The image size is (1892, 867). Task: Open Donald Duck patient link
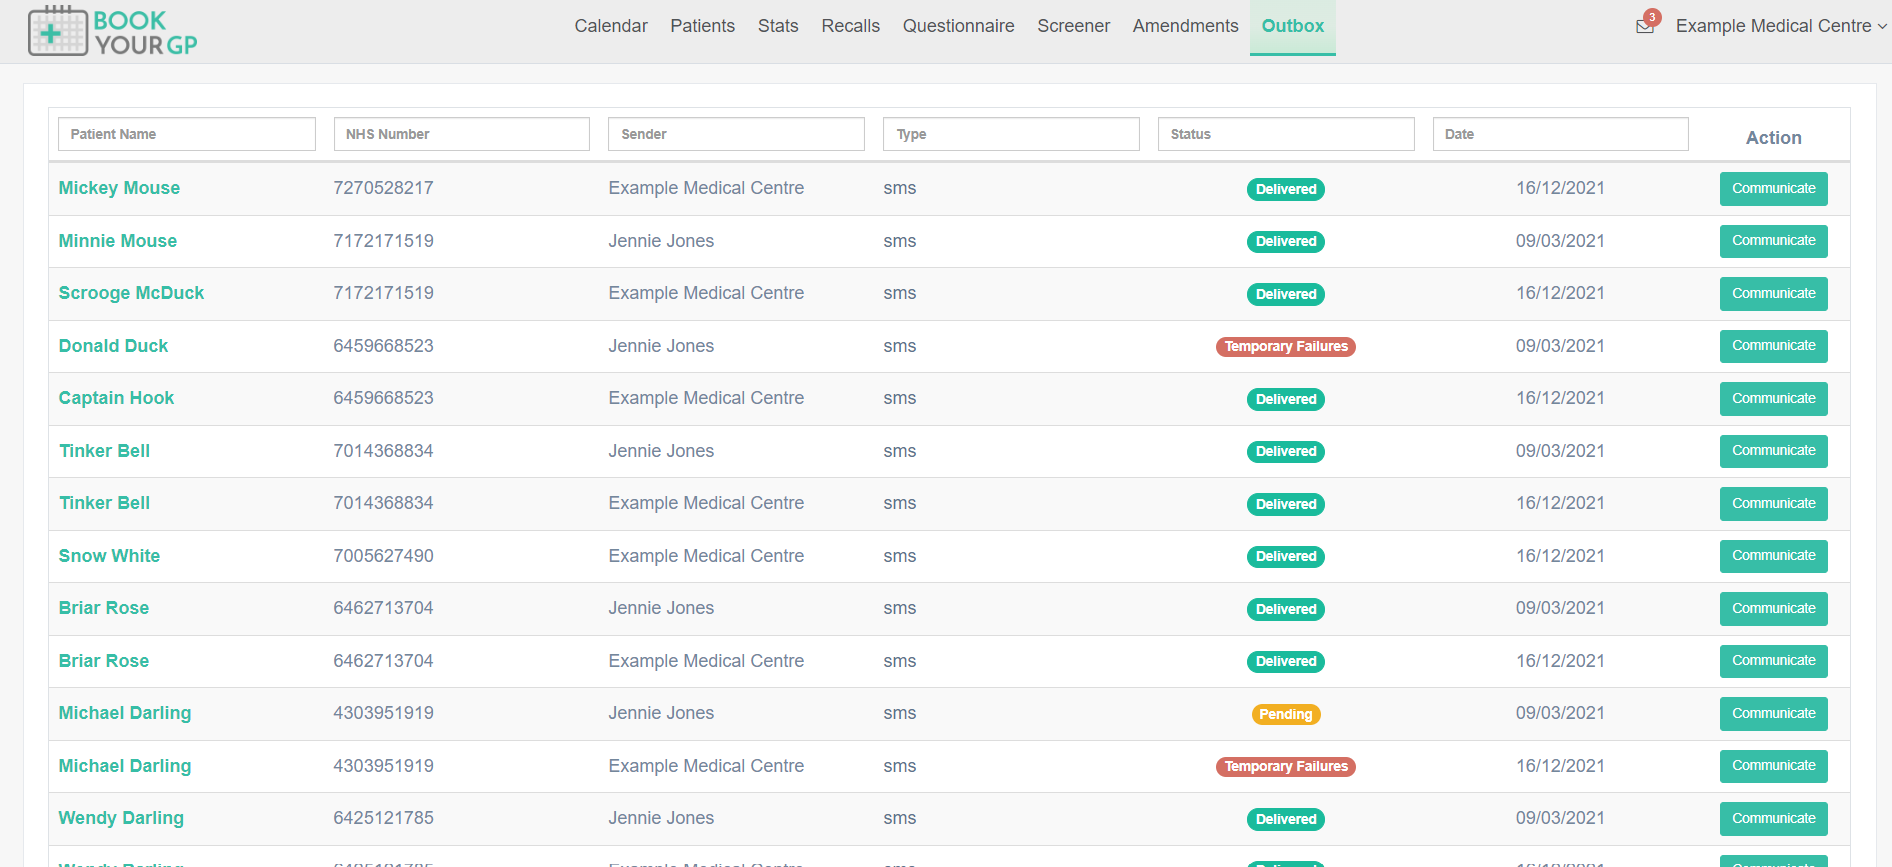(113, 346)
